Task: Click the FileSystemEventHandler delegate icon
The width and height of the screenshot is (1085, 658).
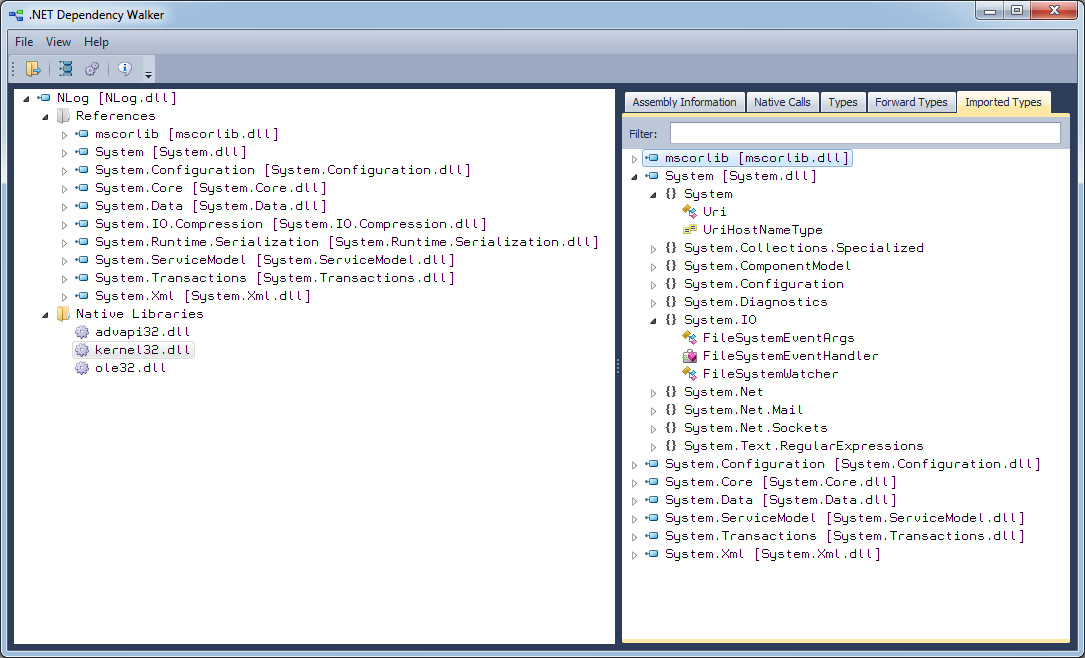Action: pyautogui.click(x=689, y=356)
